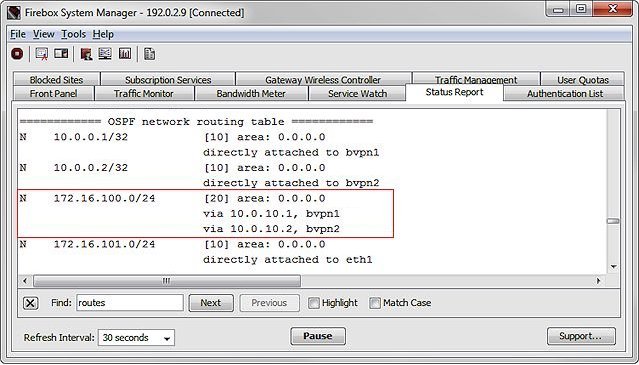639x365 pixels.
Task: Click the 'Find:' label
Action: 62,303
